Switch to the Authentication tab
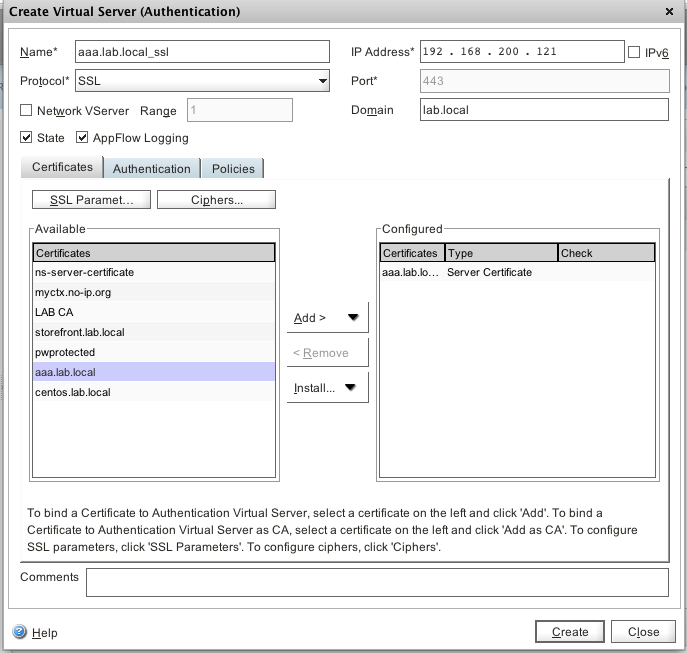Viewport: 687px width, 653px height. coord(151,169)
